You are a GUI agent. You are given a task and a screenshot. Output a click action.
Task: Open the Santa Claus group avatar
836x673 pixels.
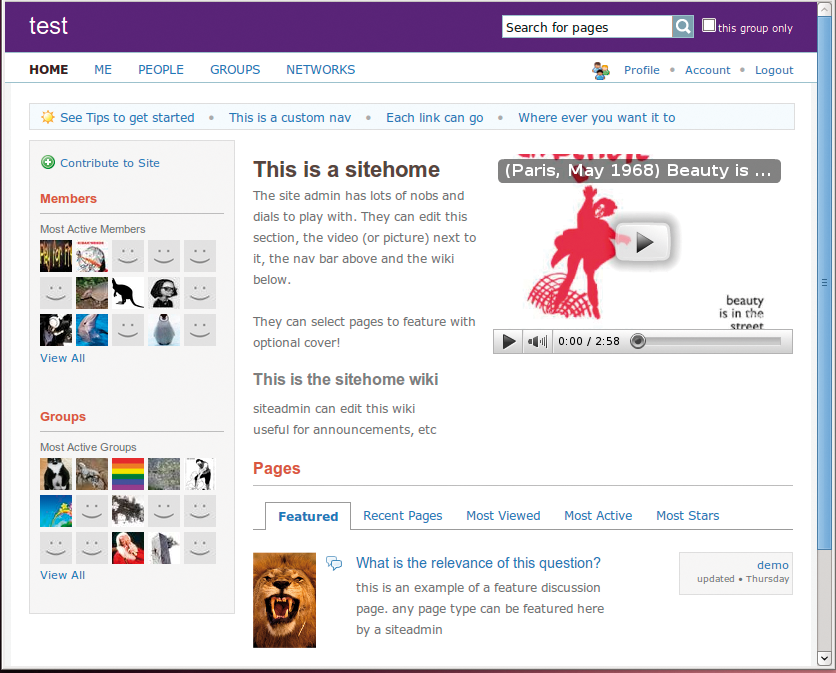click(128, 548)
